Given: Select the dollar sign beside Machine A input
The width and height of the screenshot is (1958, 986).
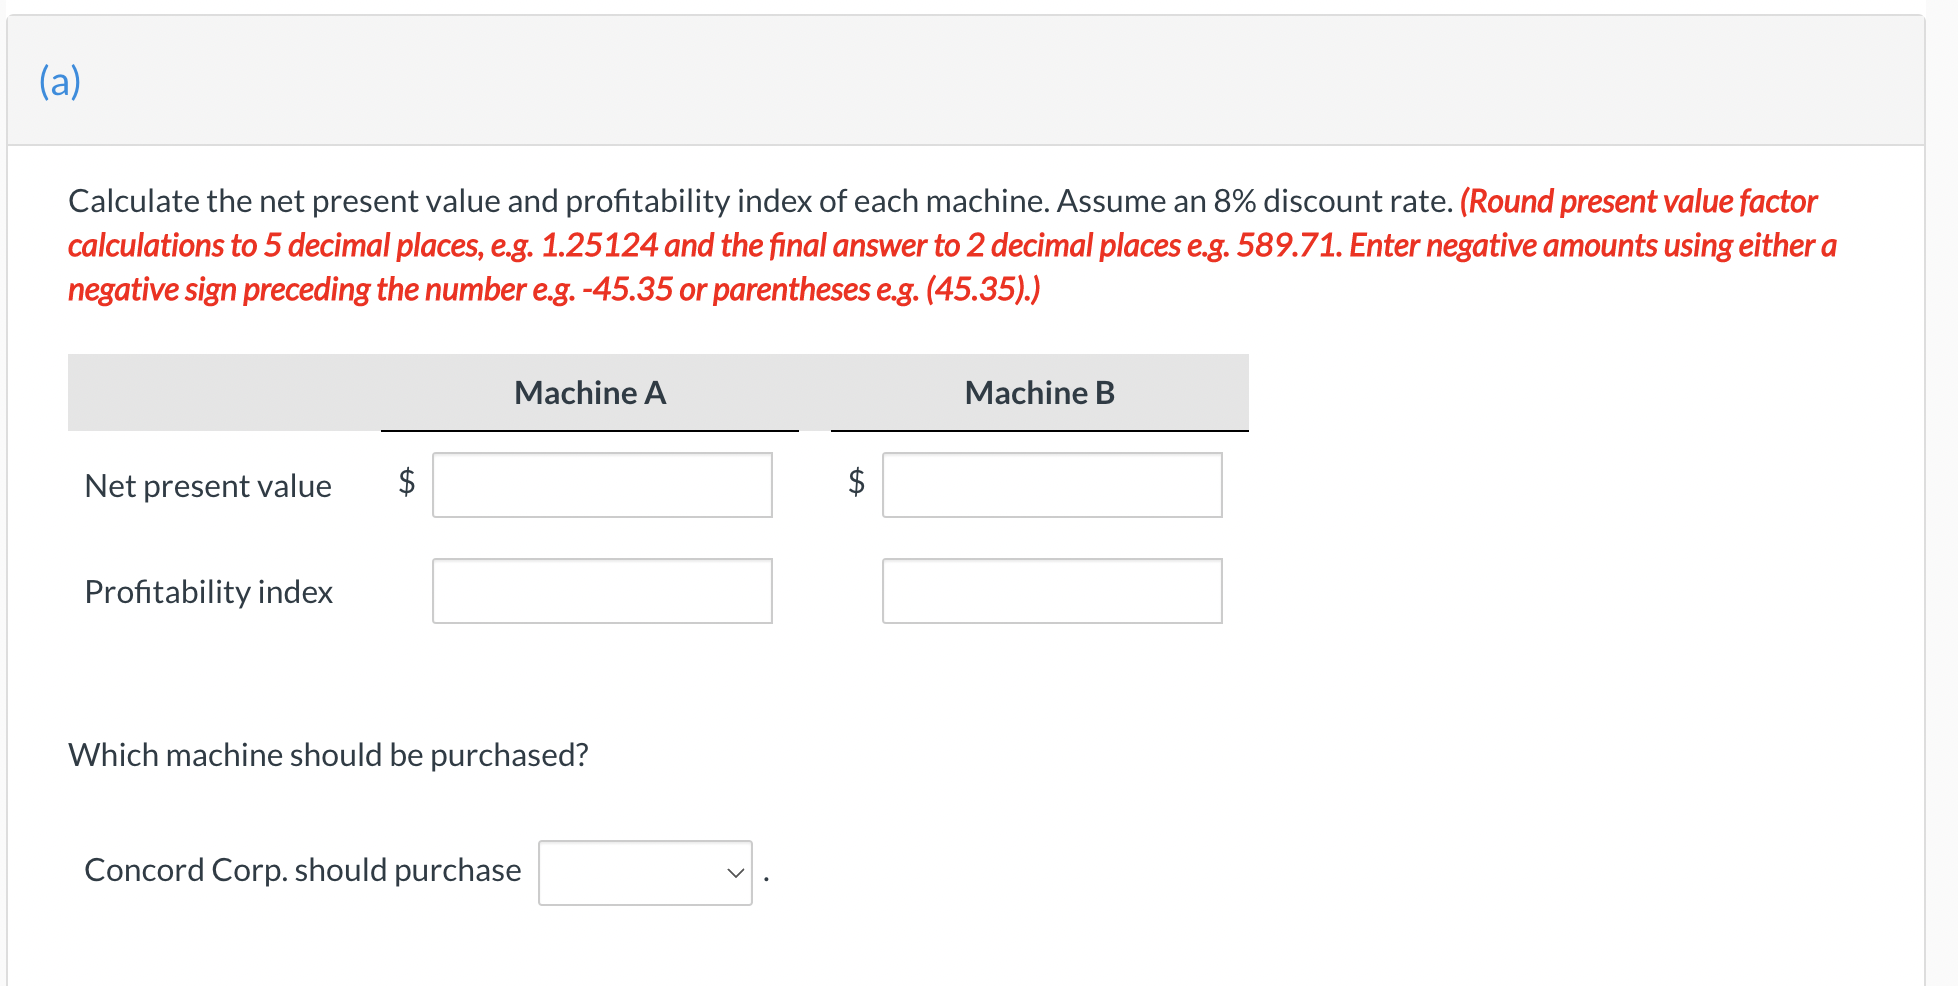Looking at the screenshot, I should pyautogui.click(x=404, y=485).
